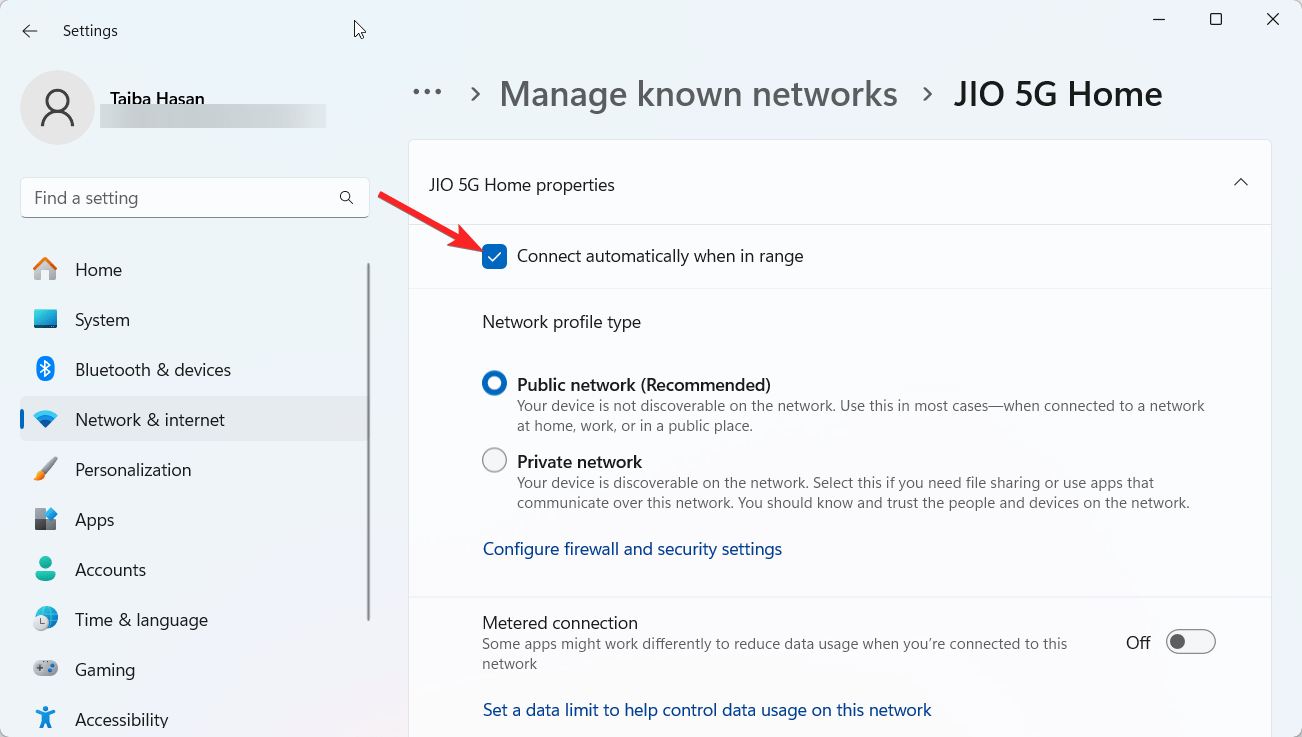Click the Bluetooth icon in sidebar
1302x737 pixels.
click(x=45, y=370)
